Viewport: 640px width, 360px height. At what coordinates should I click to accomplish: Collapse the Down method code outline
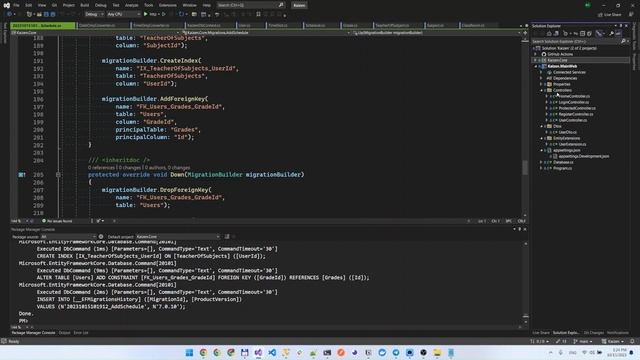(58, 175)
